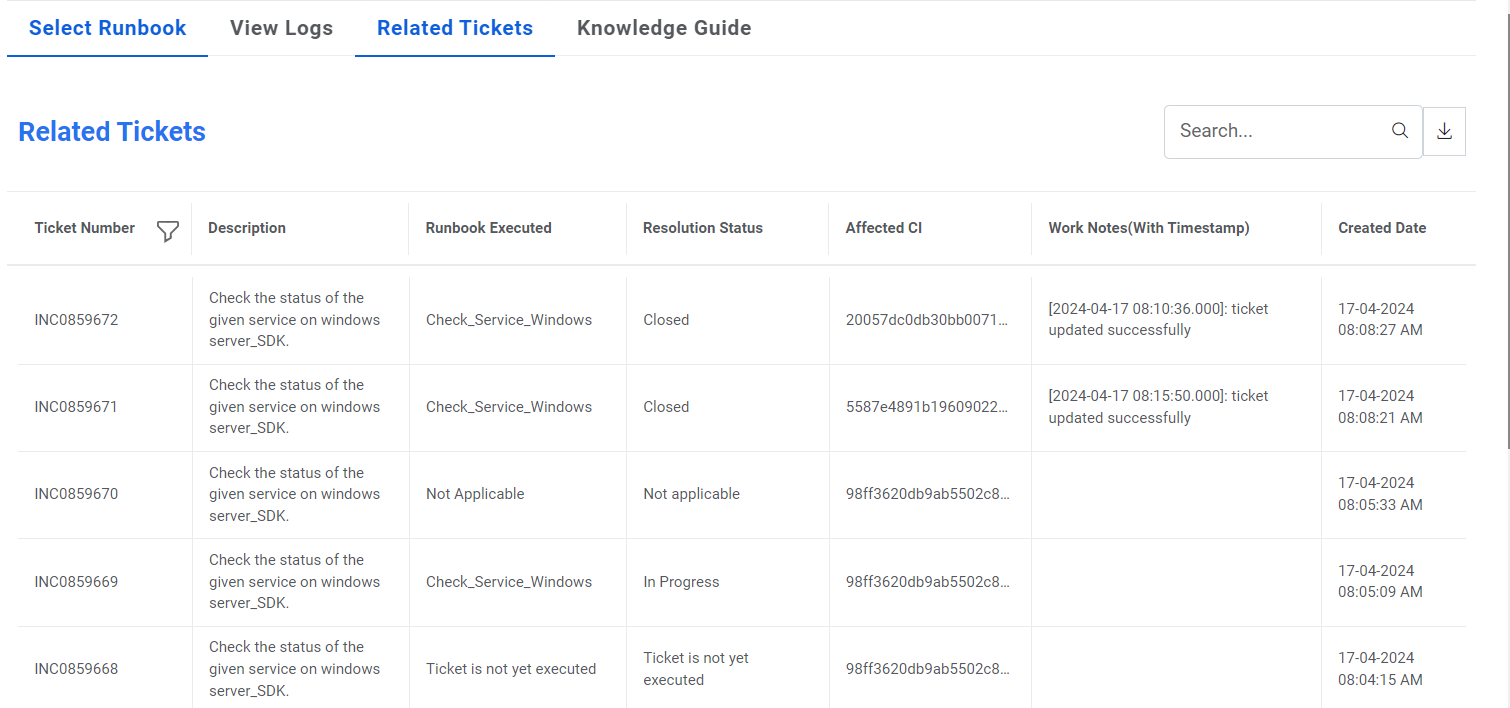Click ticket INC0859669 in the table
The height and width of the screenshot is (708, 1510).
pyautogui.click(x=76, y=582)
